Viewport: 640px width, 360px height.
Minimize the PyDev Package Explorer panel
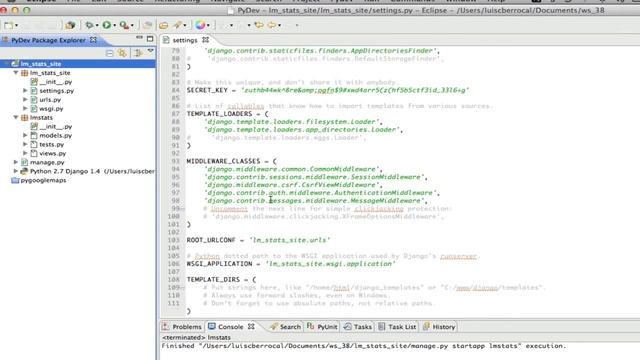[x=139, y=38]
